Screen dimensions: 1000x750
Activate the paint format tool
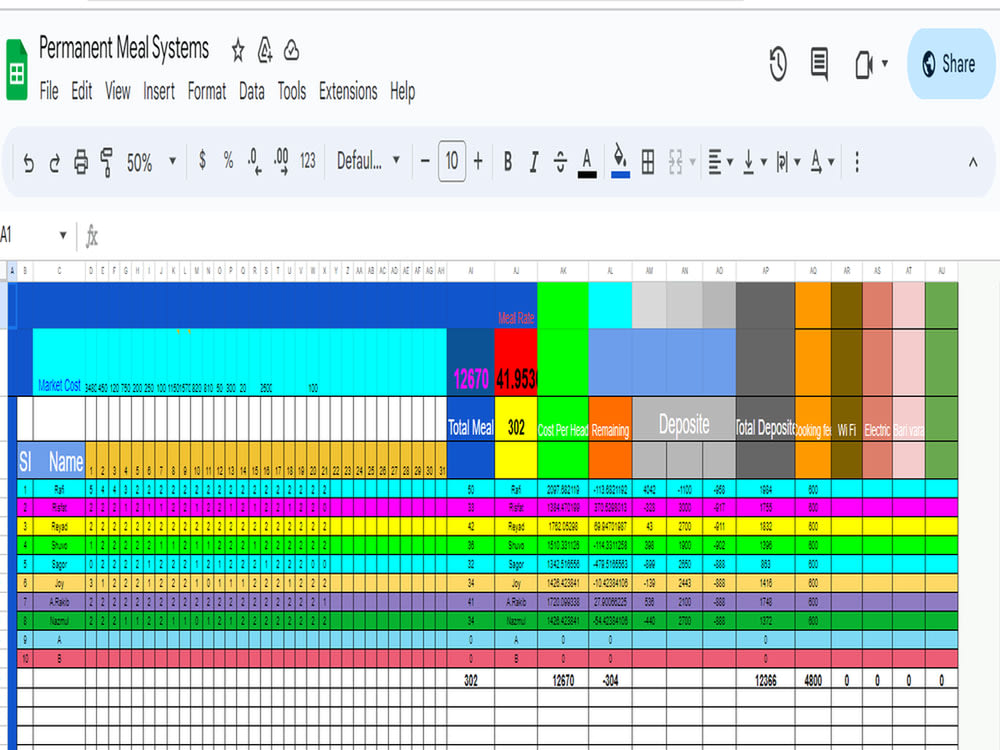point(107,162)
